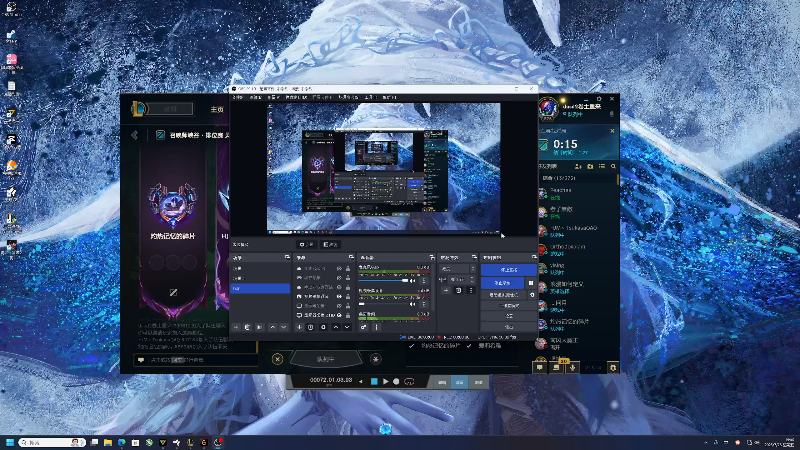Move selected scene up in Scenes panel

pos(272,327)
